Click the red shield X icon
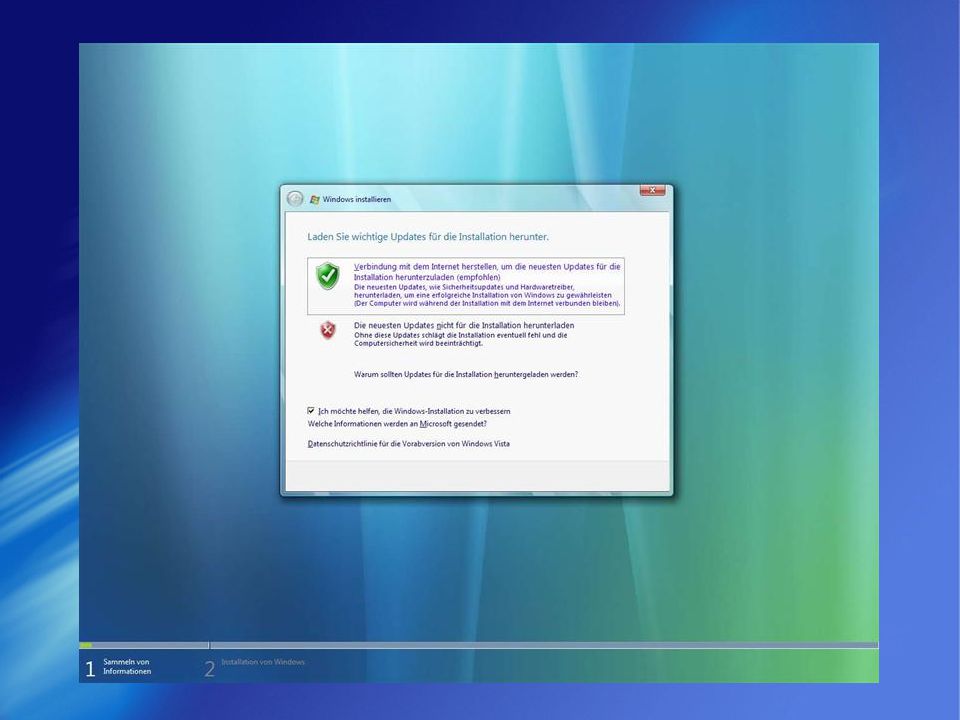 click(x=328, y=331)
